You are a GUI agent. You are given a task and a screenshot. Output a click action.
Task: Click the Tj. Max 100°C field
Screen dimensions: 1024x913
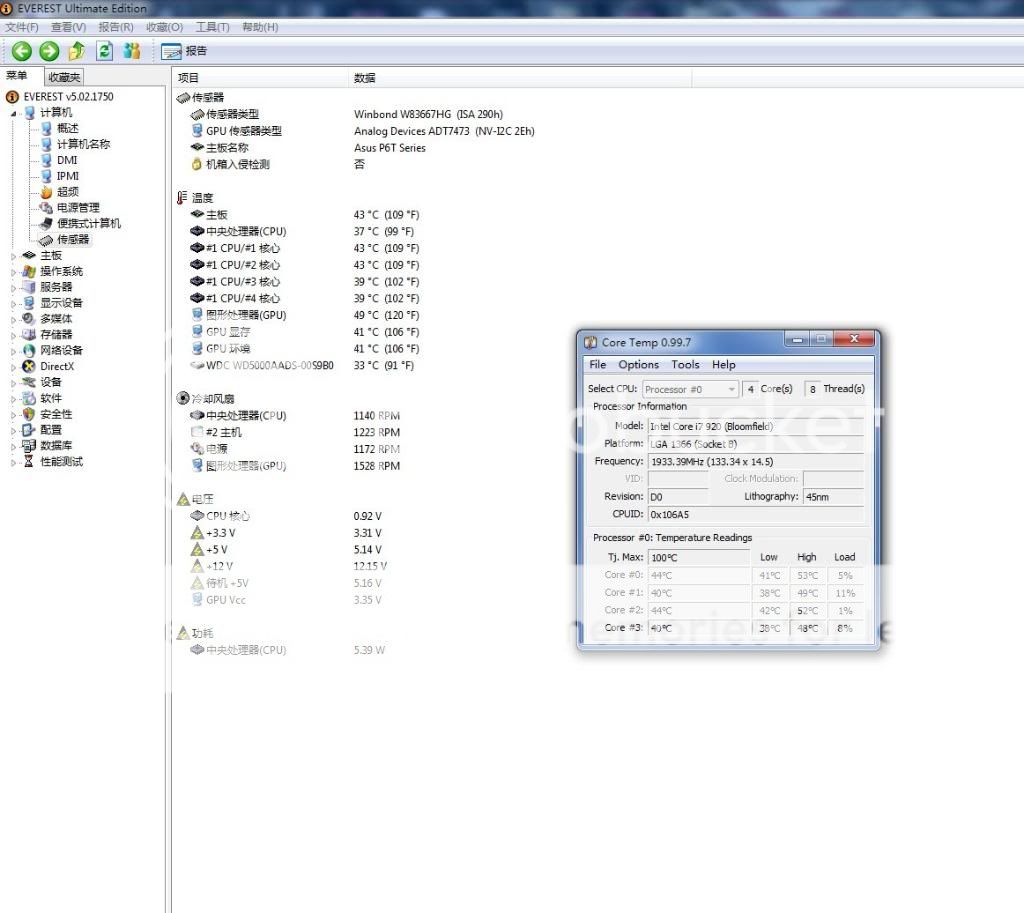coord(698,557)
